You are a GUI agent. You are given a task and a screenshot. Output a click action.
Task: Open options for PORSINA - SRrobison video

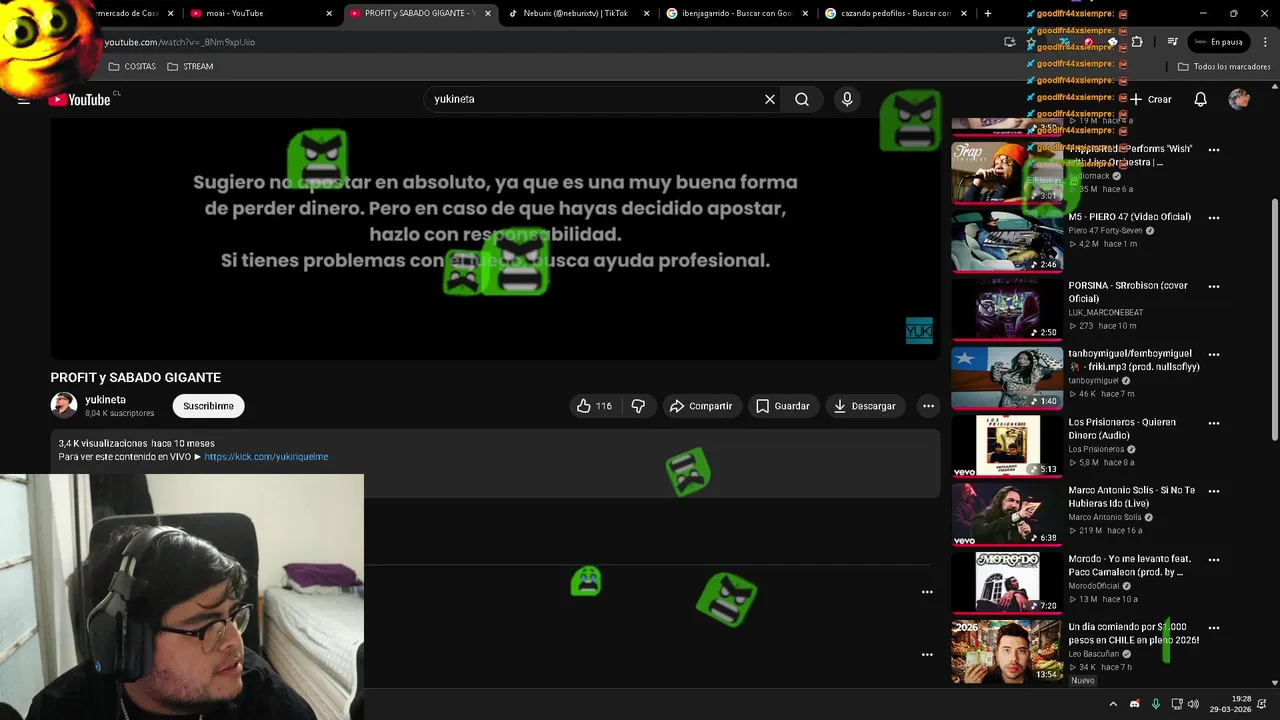point(1214,286)
